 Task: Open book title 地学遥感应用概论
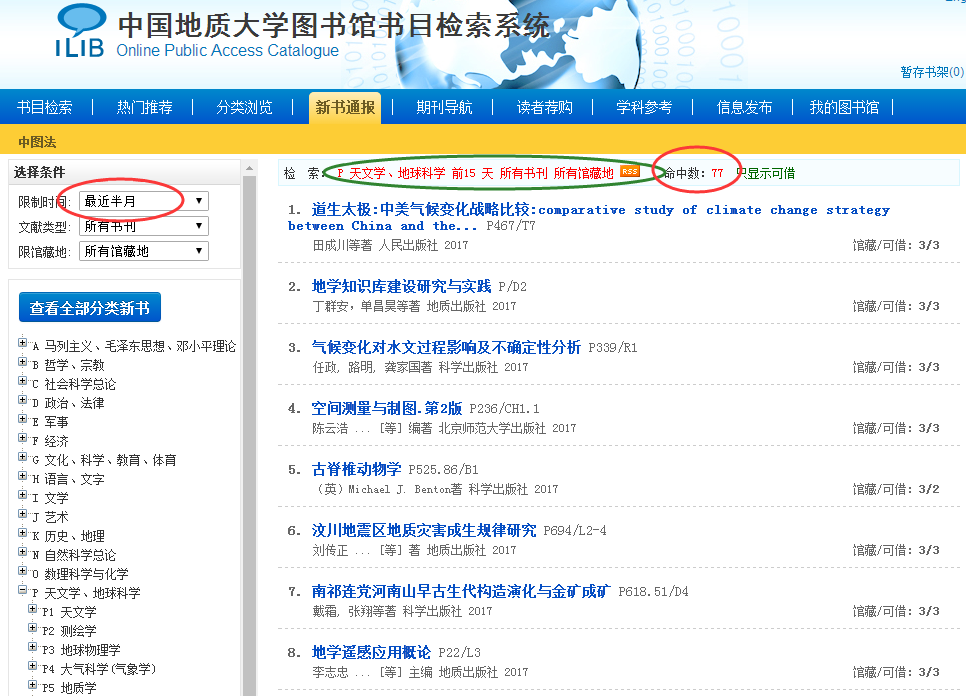[371, 652]
